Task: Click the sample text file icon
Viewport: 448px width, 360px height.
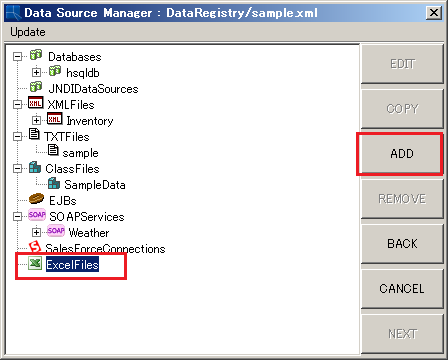Action: 53,150
